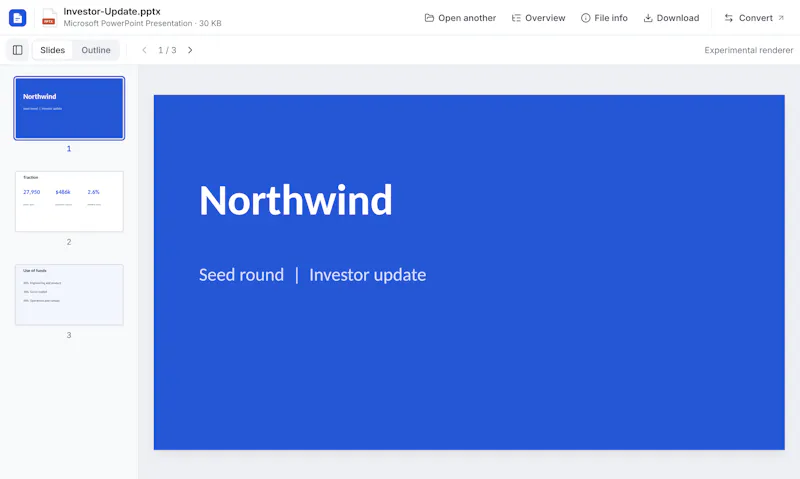
Task: Open the Convert link
Action: (754, 18)
